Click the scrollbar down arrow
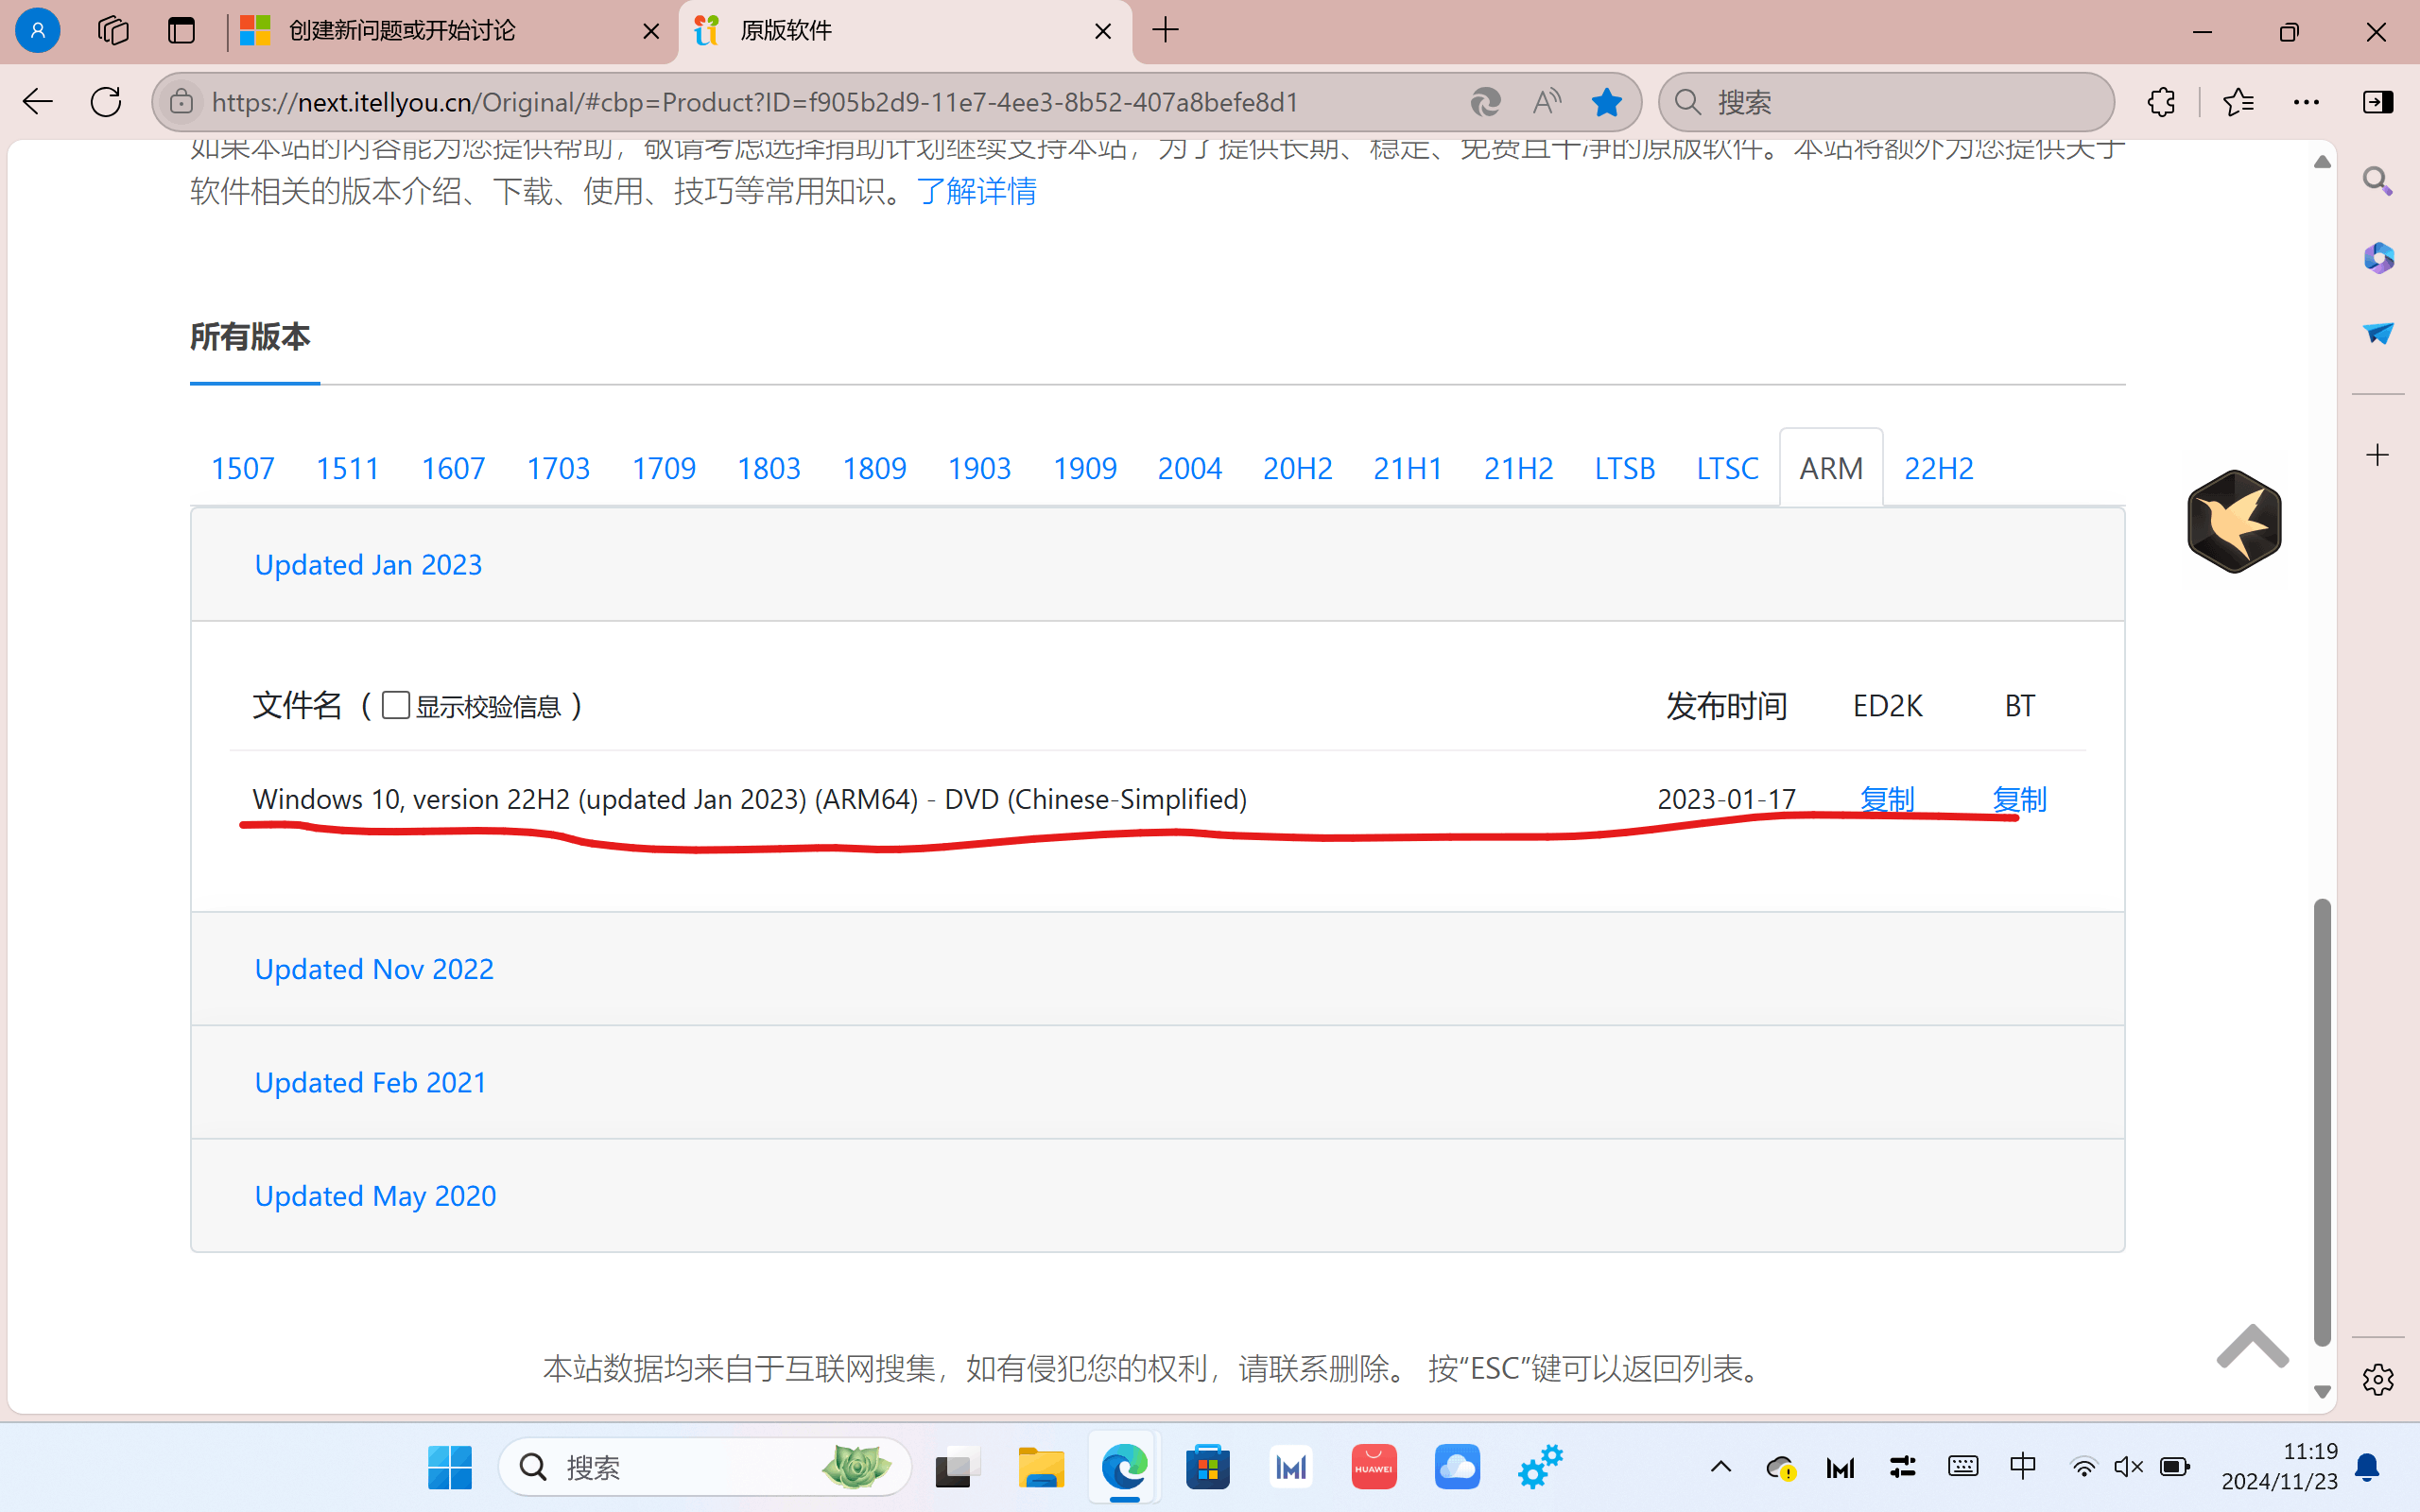The image size is (2420, 1512). (x=2322, y=1392)
